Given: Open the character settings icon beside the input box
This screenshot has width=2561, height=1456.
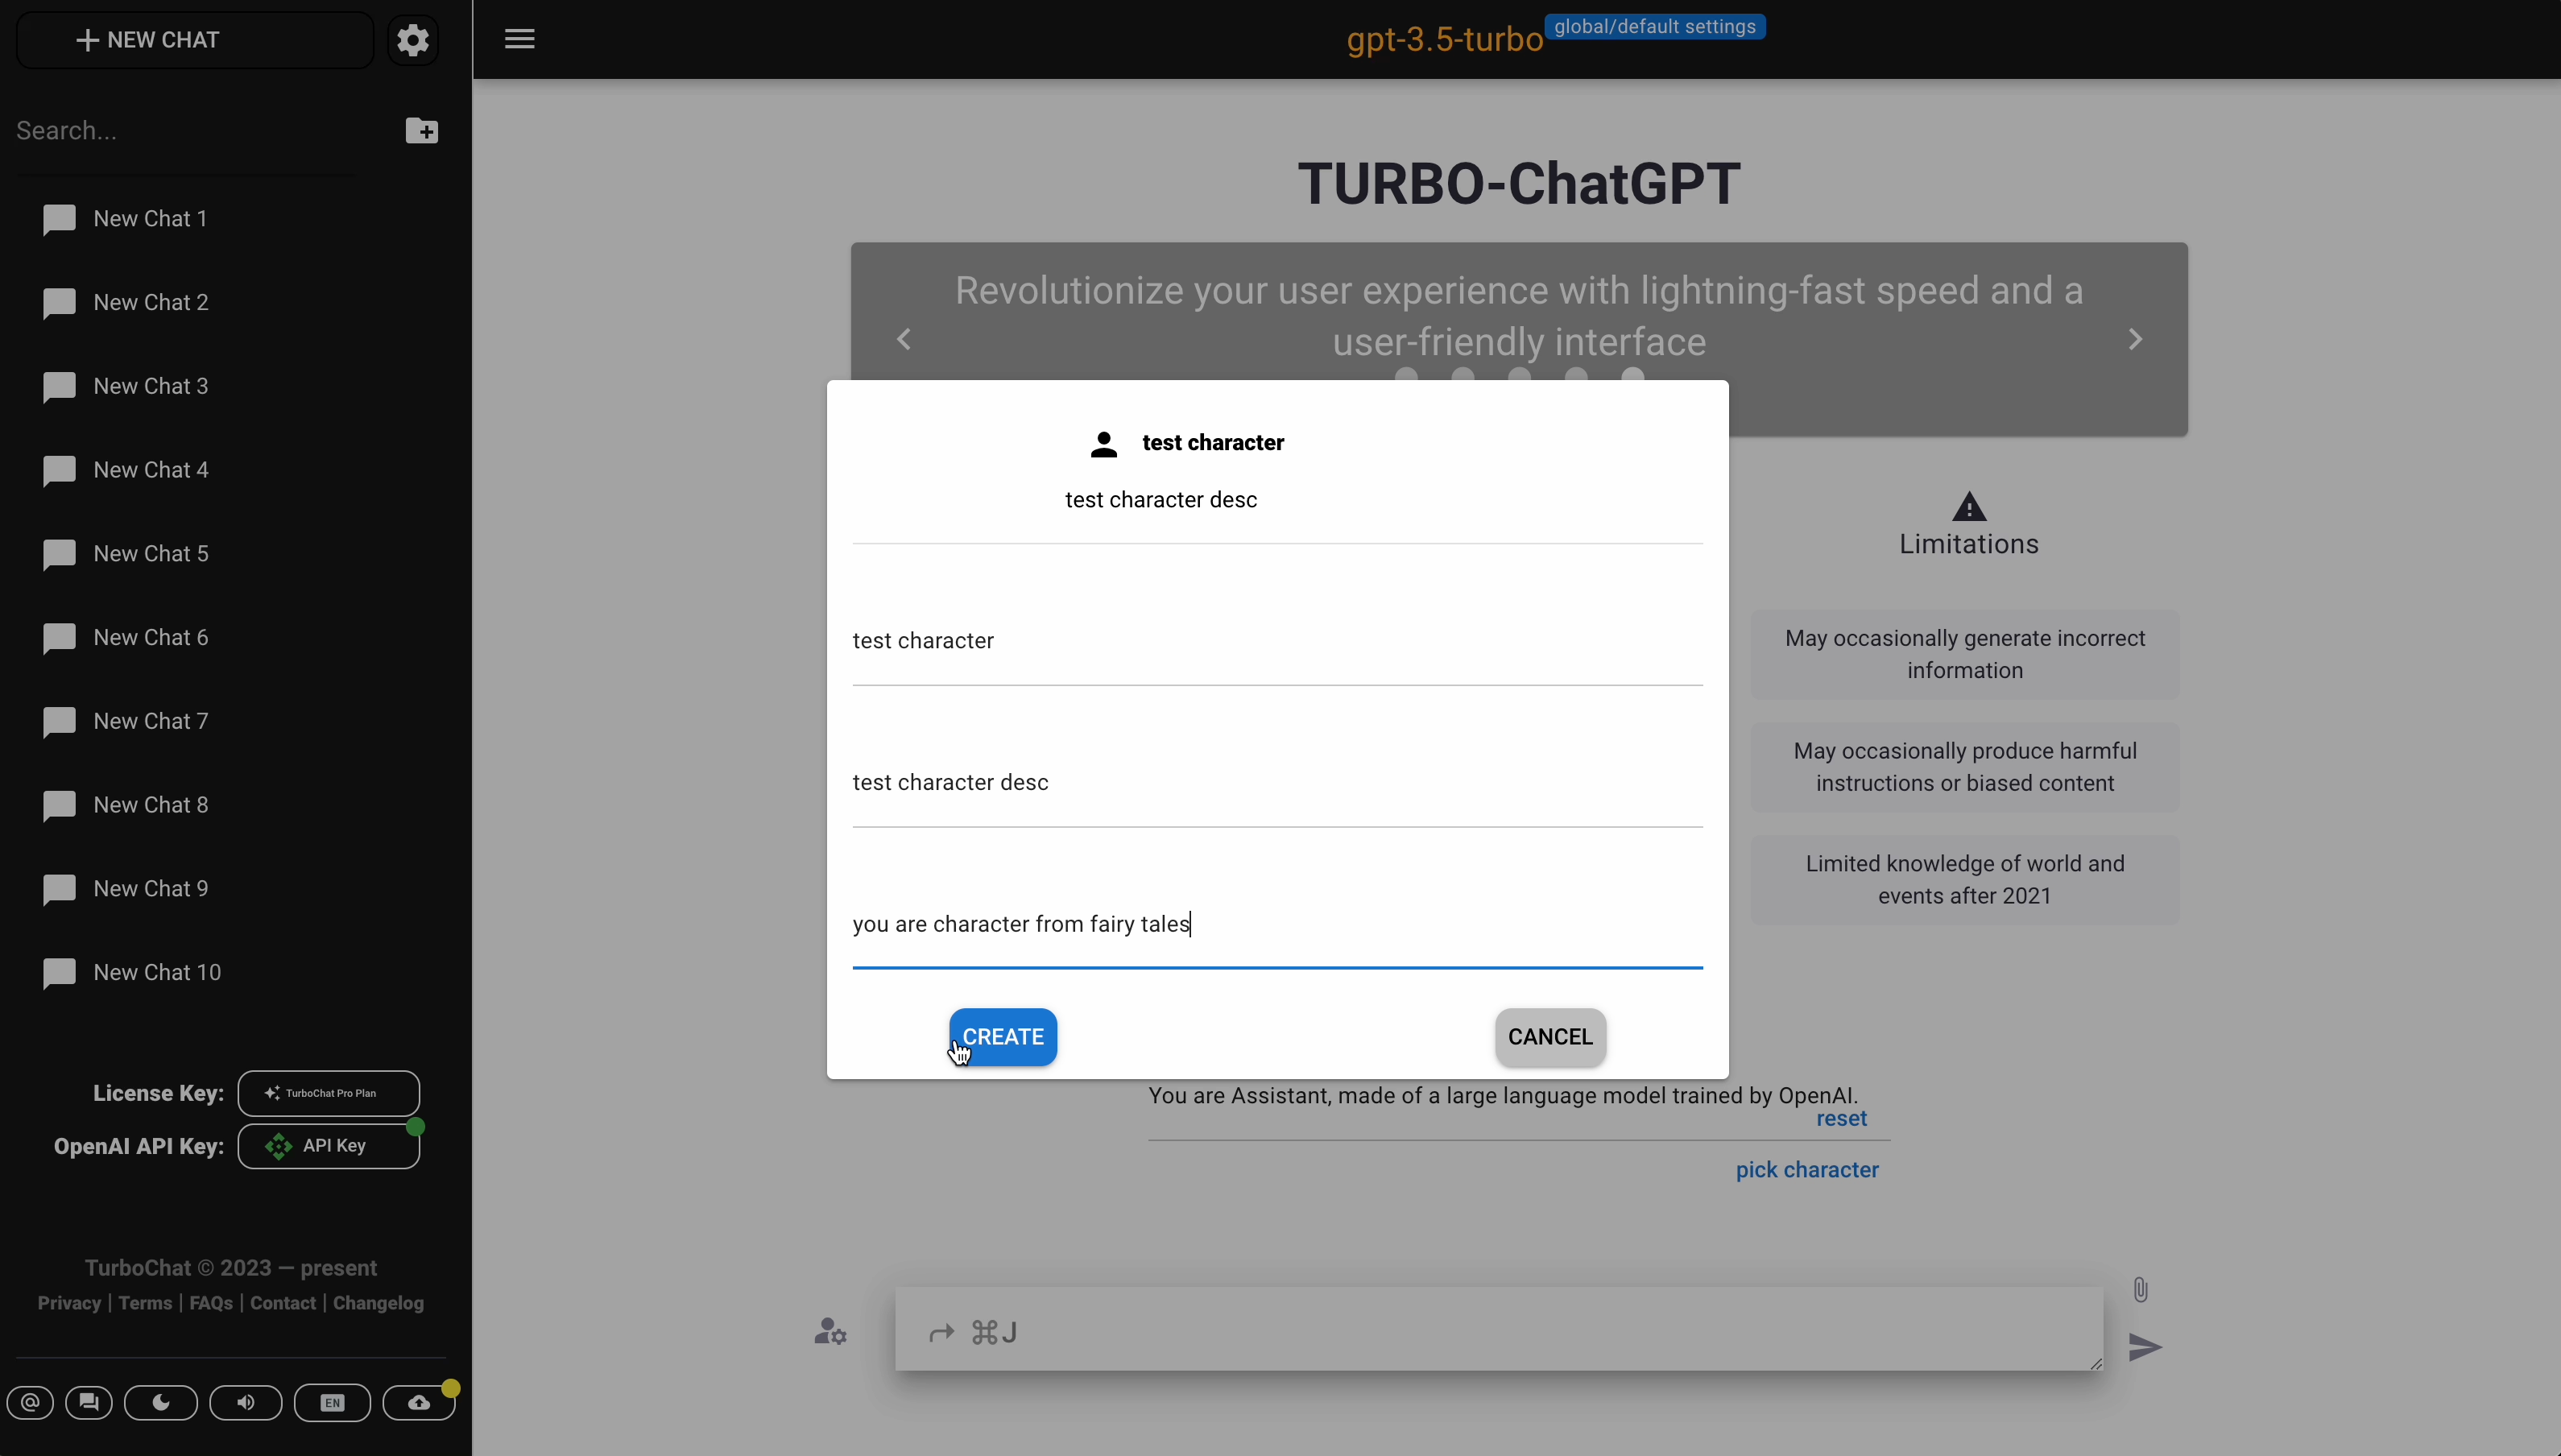Looking at the screenshot, I should (x=830, y=1332).
